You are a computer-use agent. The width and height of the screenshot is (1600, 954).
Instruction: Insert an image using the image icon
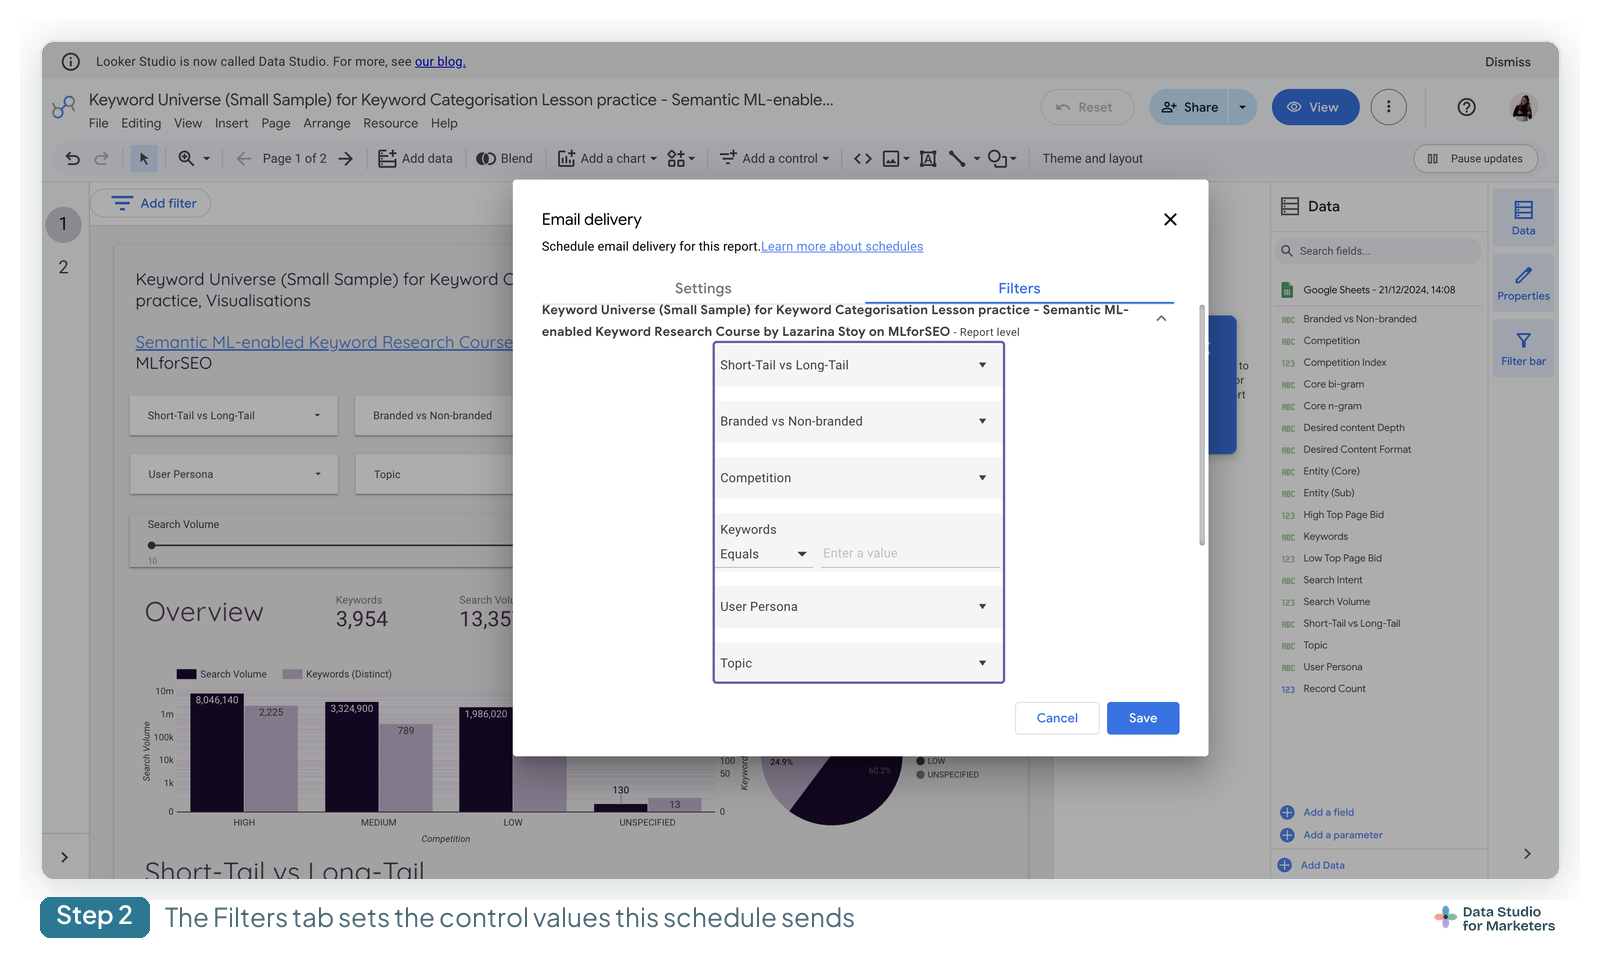tap(891, 159)
